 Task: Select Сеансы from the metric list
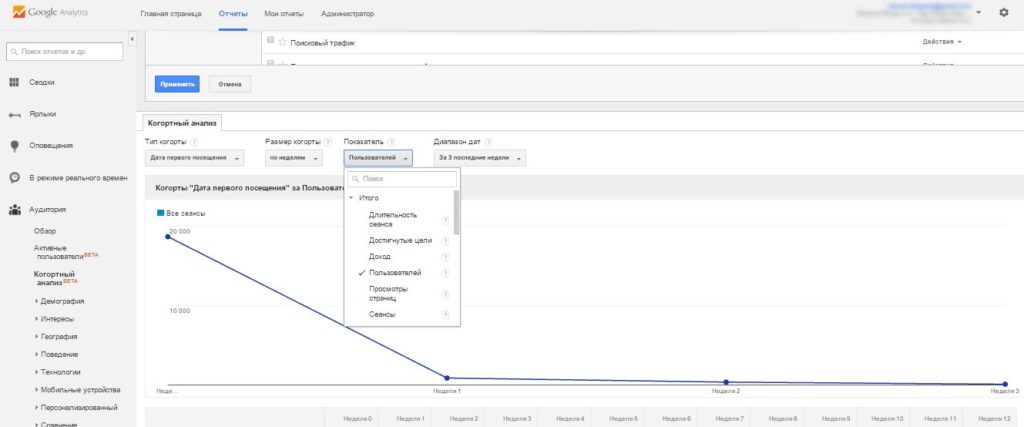click(382, 314)
